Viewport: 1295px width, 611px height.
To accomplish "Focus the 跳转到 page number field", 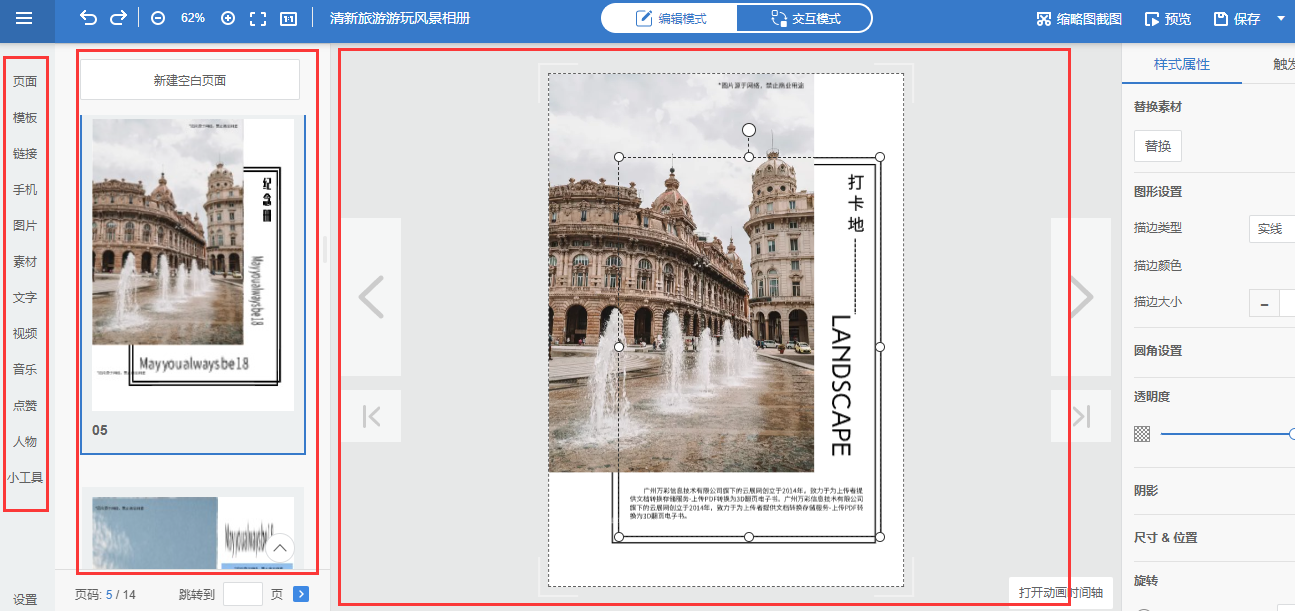I will click(x=243, y=594).
